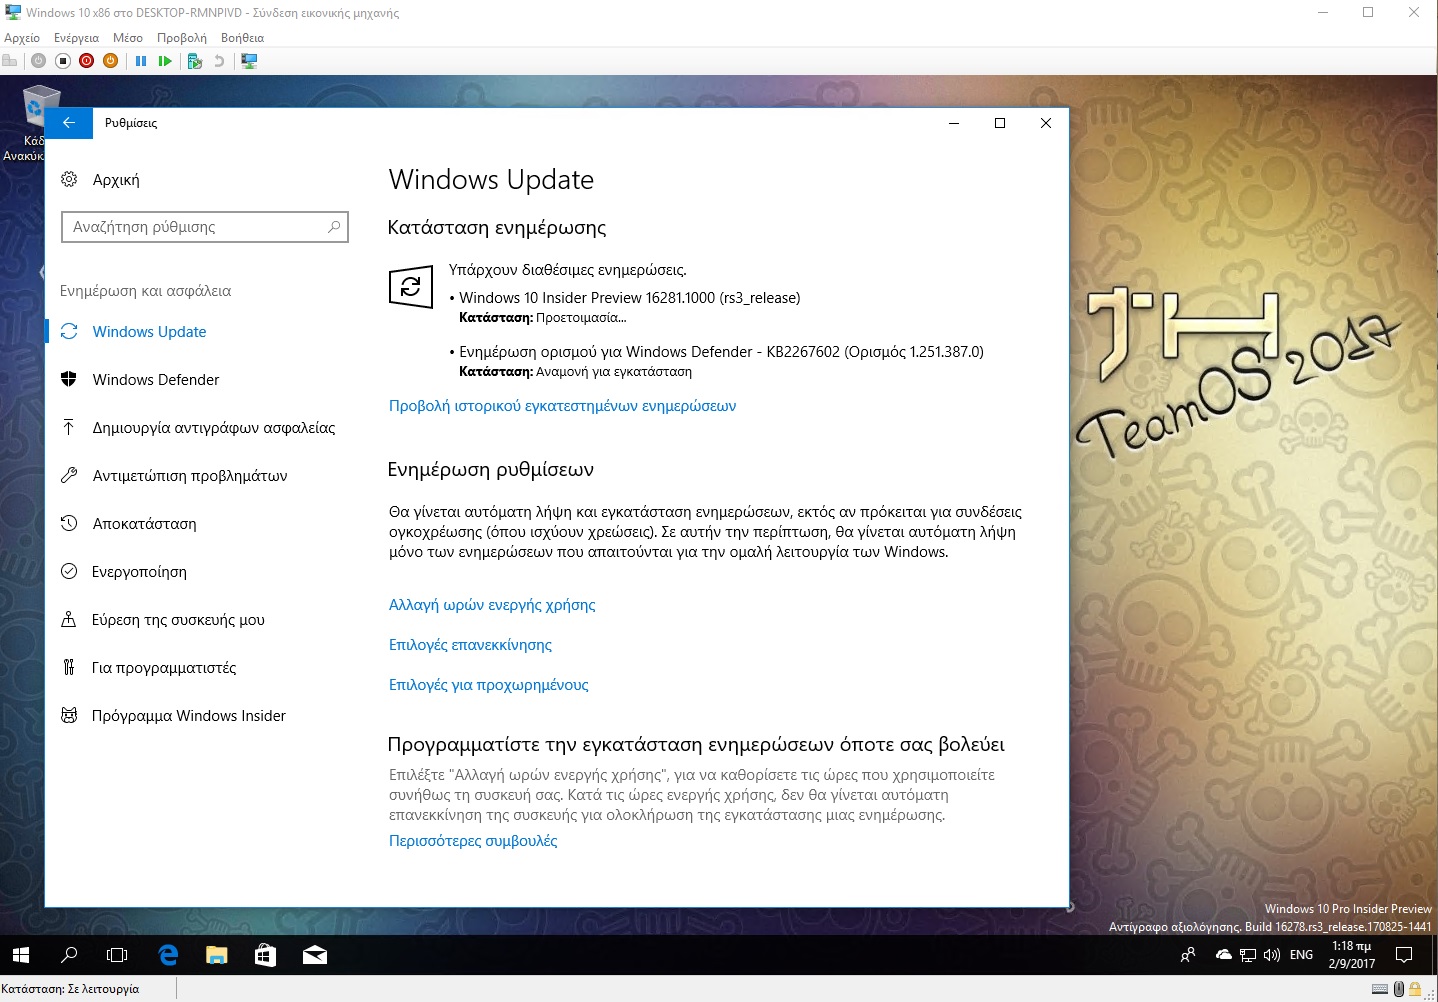This screenshot has width=1438, height=1002.
Task: Open File Explorer from the taskbar
Action: pyautogui.click(x=216, y=955)
